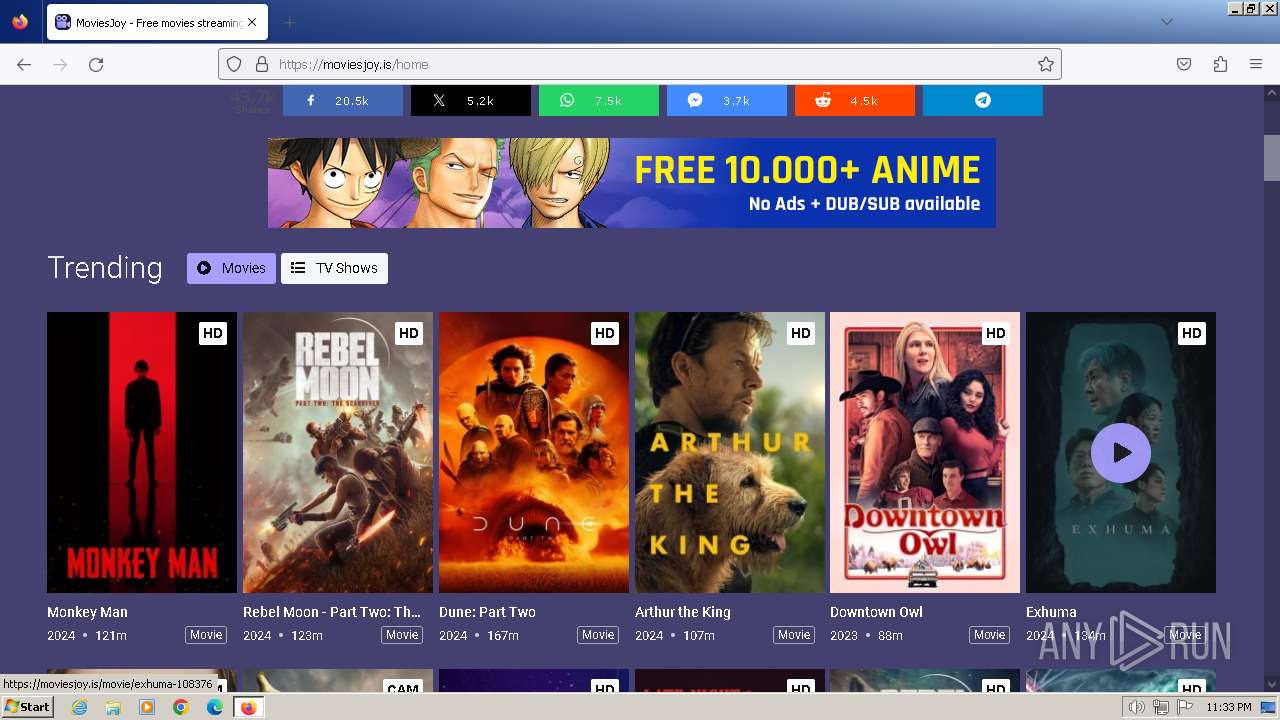Share on Reddit button
This screenshot has width=1280, height=720.
pos(854,100)
